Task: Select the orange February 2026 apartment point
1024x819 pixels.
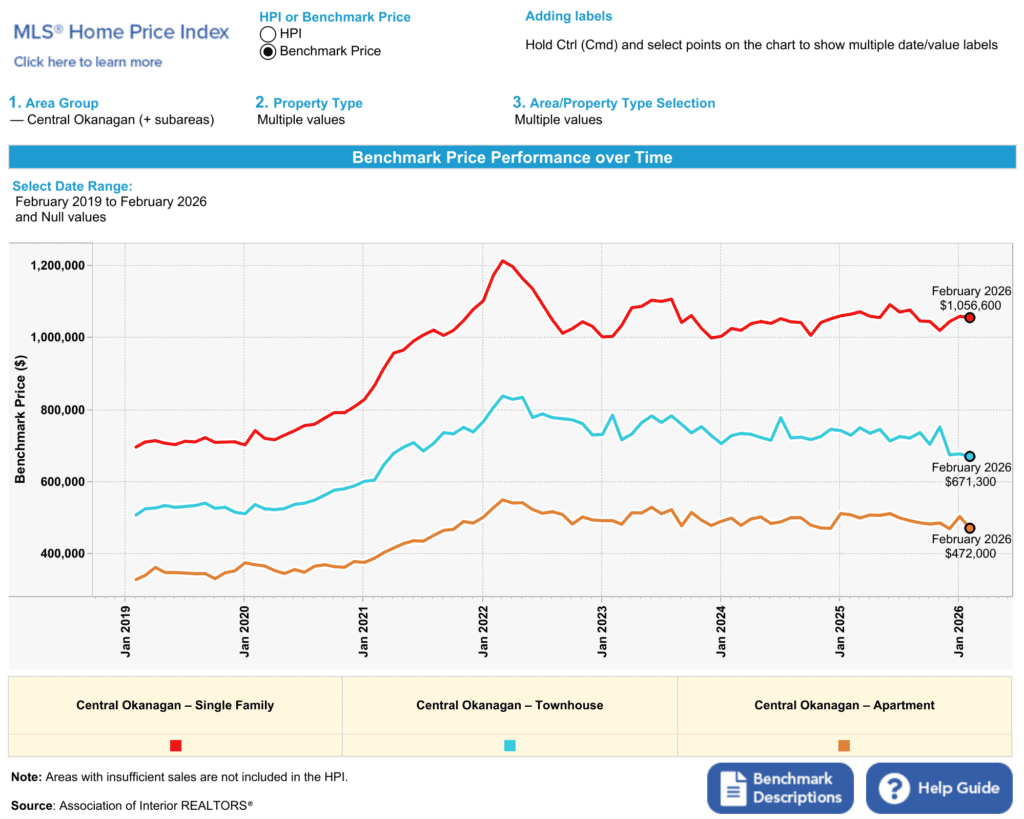Action: (969, 528)
